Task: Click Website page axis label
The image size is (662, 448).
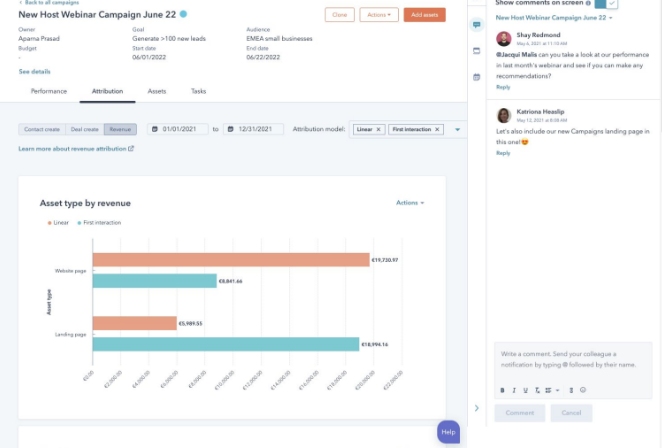Action: click(71, 271)
